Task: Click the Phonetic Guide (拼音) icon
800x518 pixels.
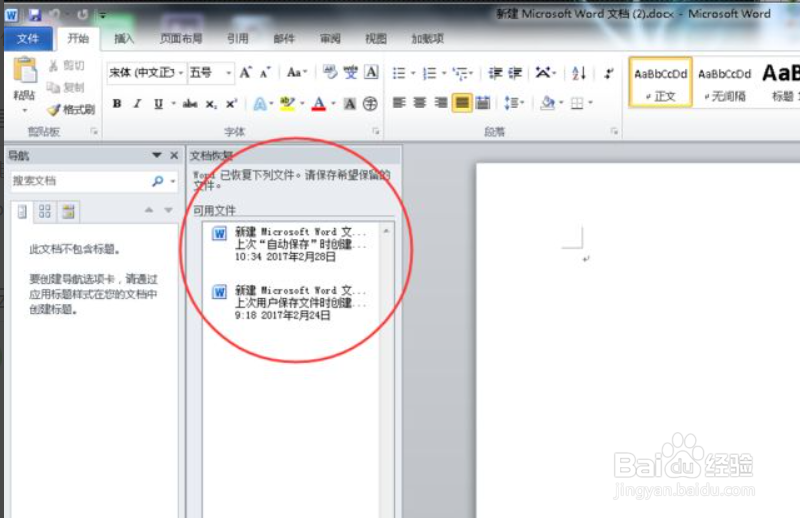Action: pyautogui.click(x=351, y=72)
